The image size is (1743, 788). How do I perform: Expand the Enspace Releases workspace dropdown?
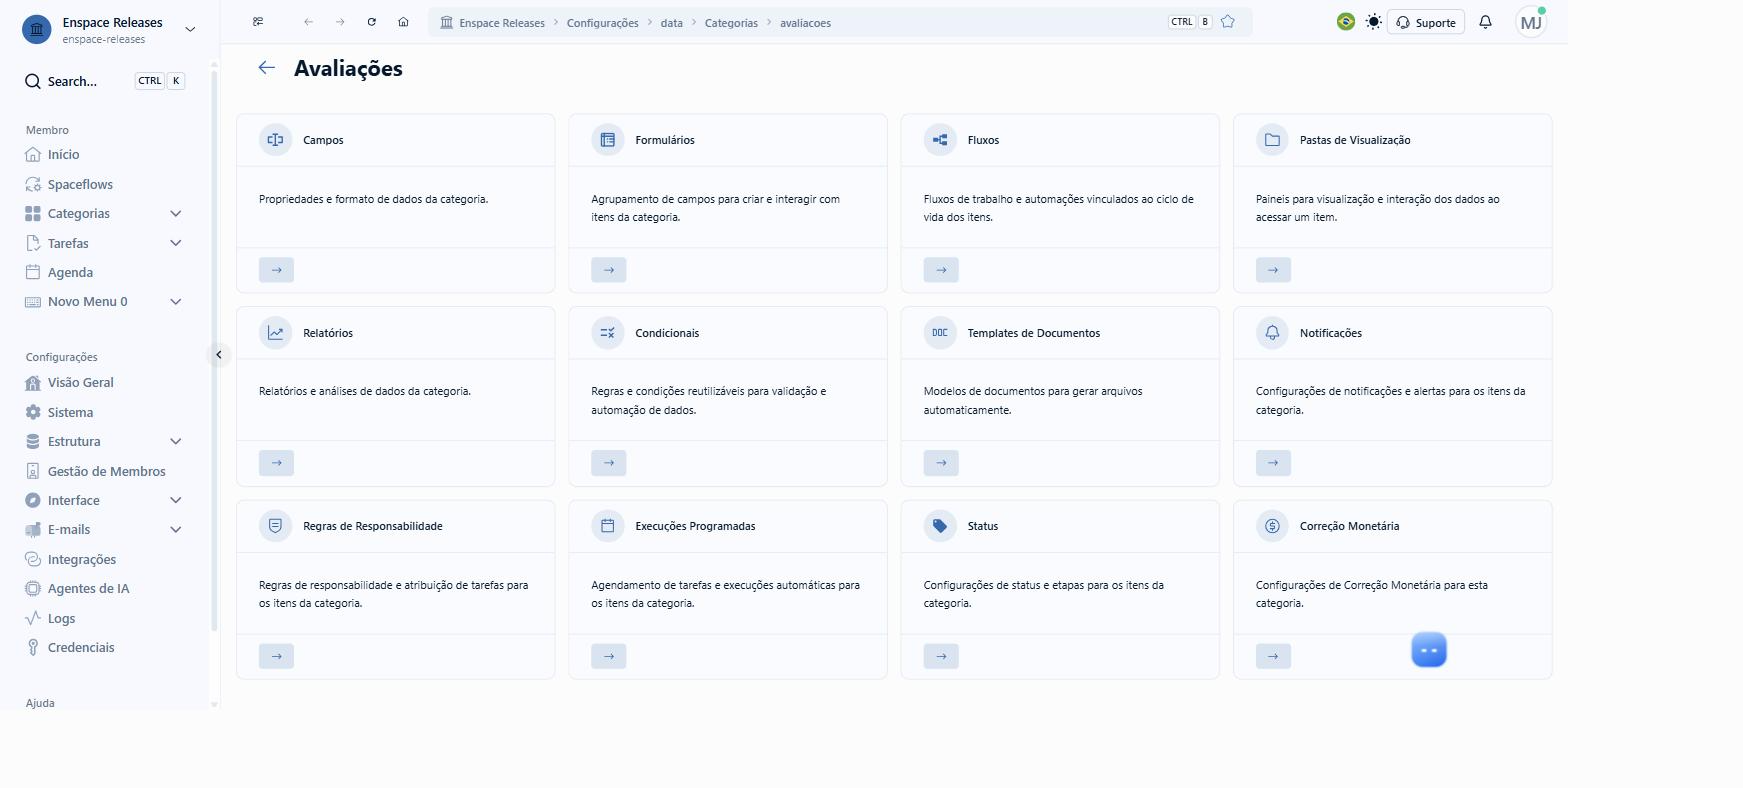(190, 30)
